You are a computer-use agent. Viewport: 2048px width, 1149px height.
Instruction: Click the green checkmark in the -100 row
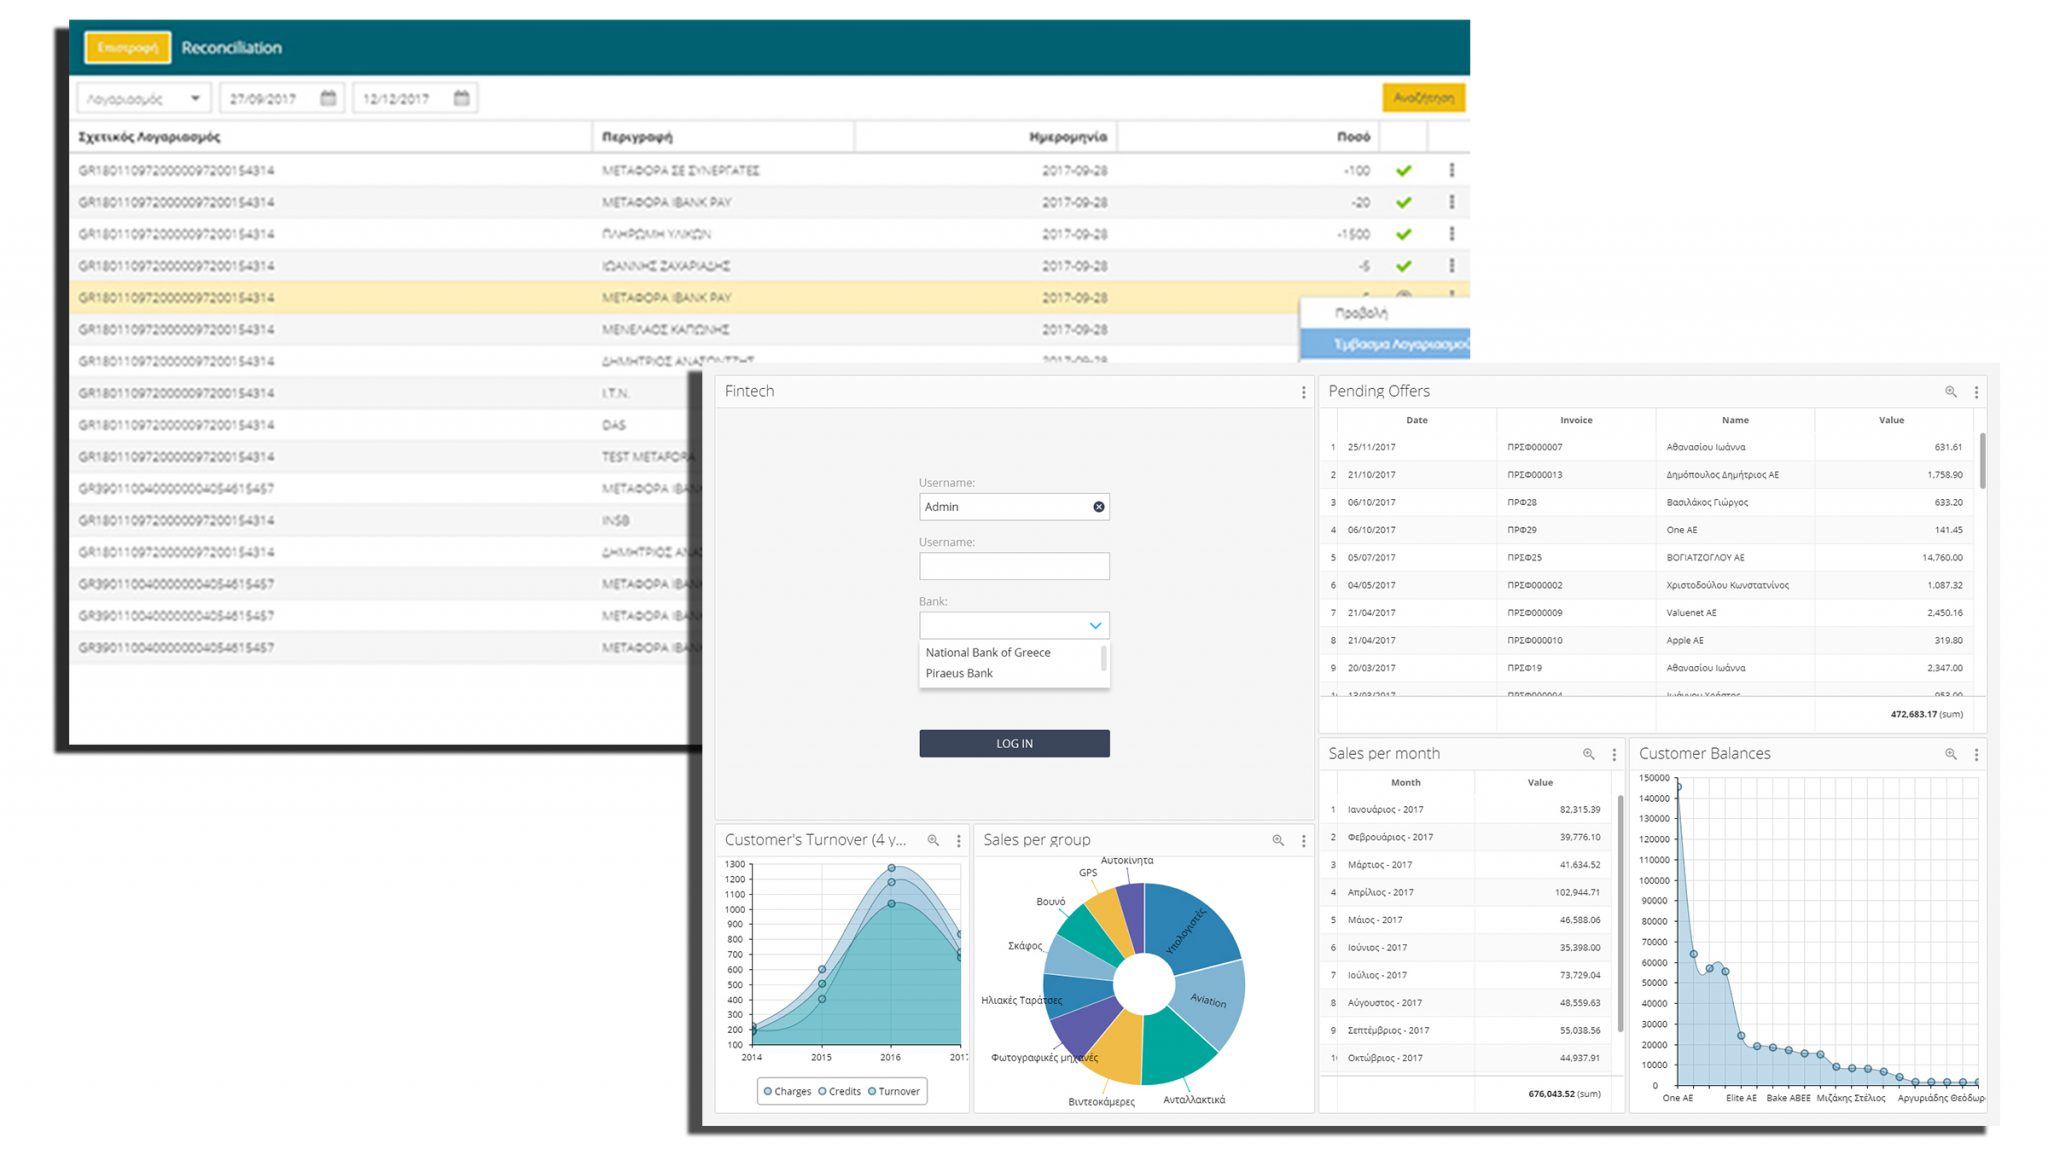click(1404, 171)
